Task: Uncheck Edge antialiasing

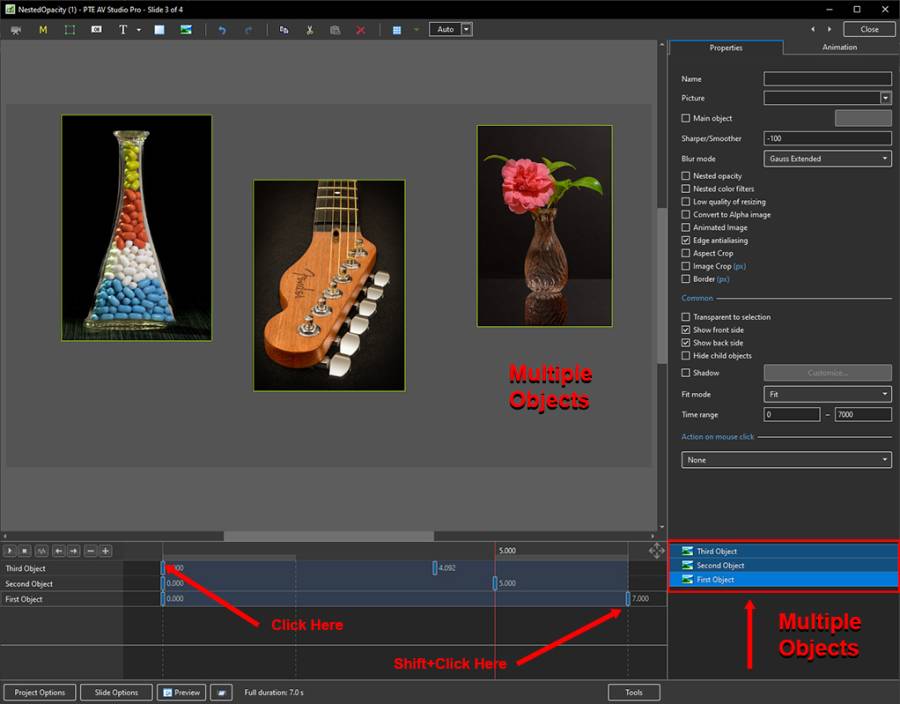Action: point(686,241)
